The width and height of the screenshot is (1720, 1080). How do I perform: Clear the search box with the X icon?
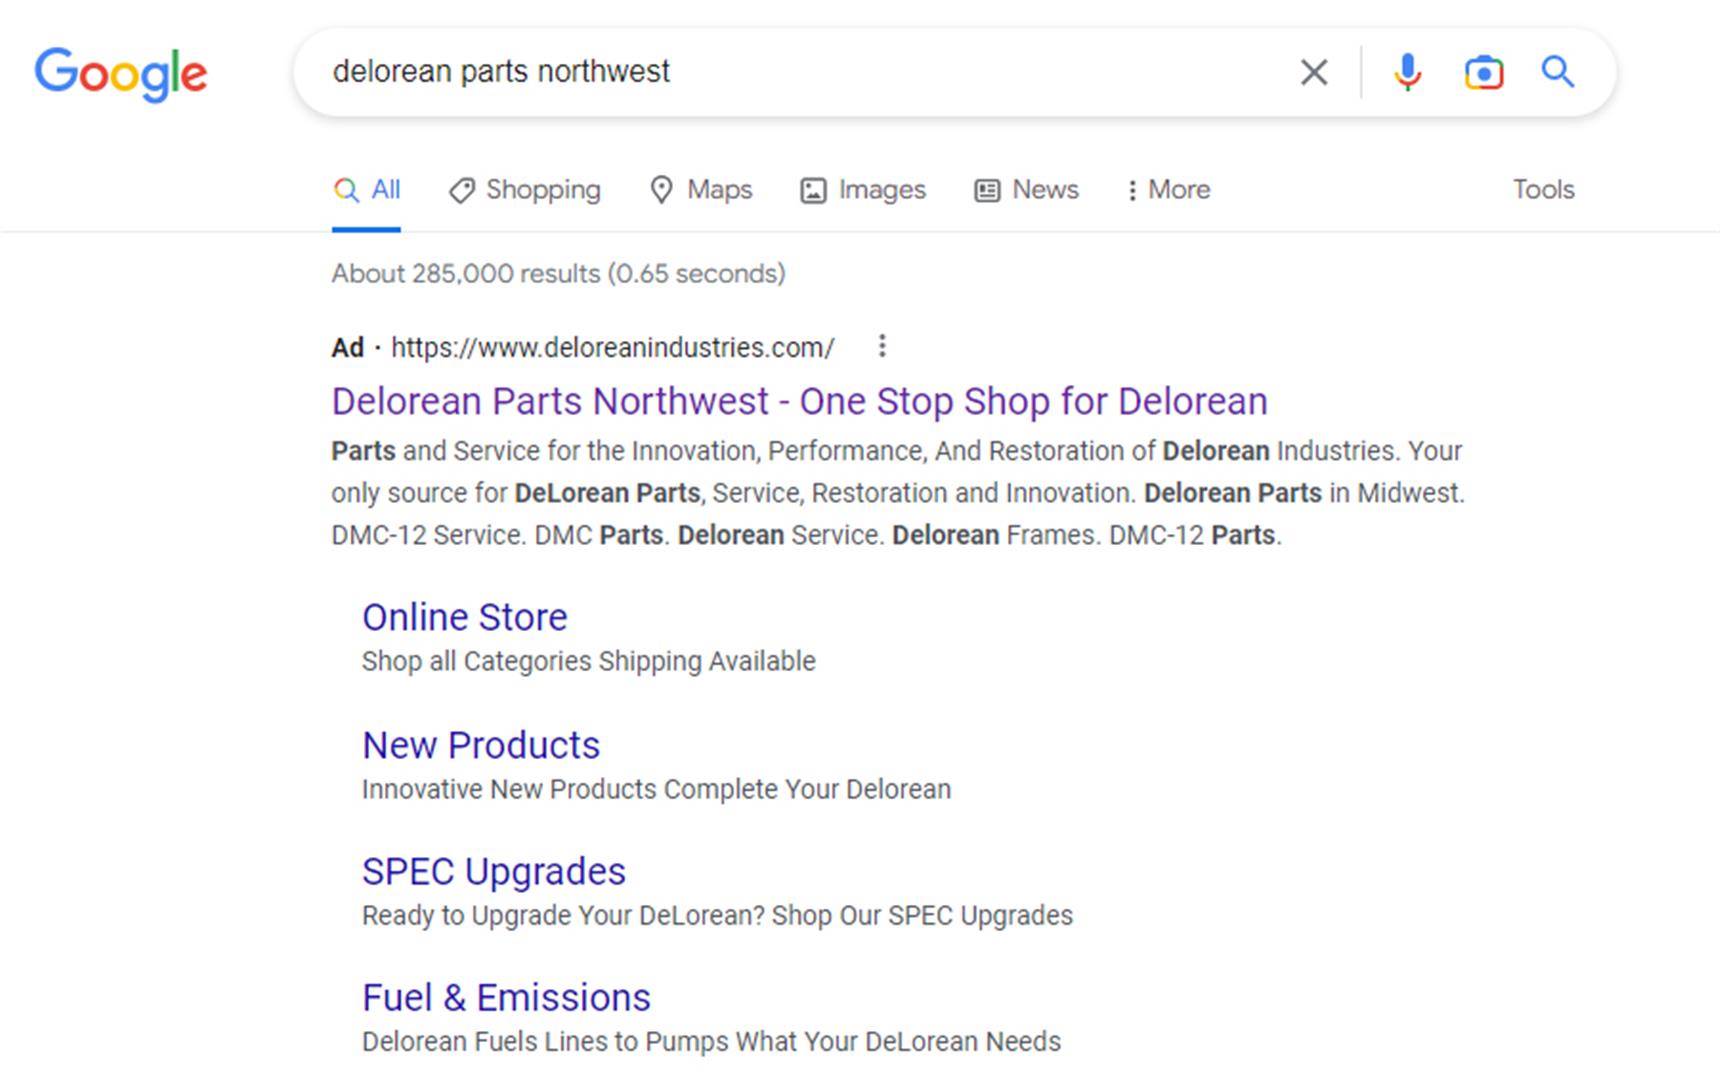[1313, 72]
